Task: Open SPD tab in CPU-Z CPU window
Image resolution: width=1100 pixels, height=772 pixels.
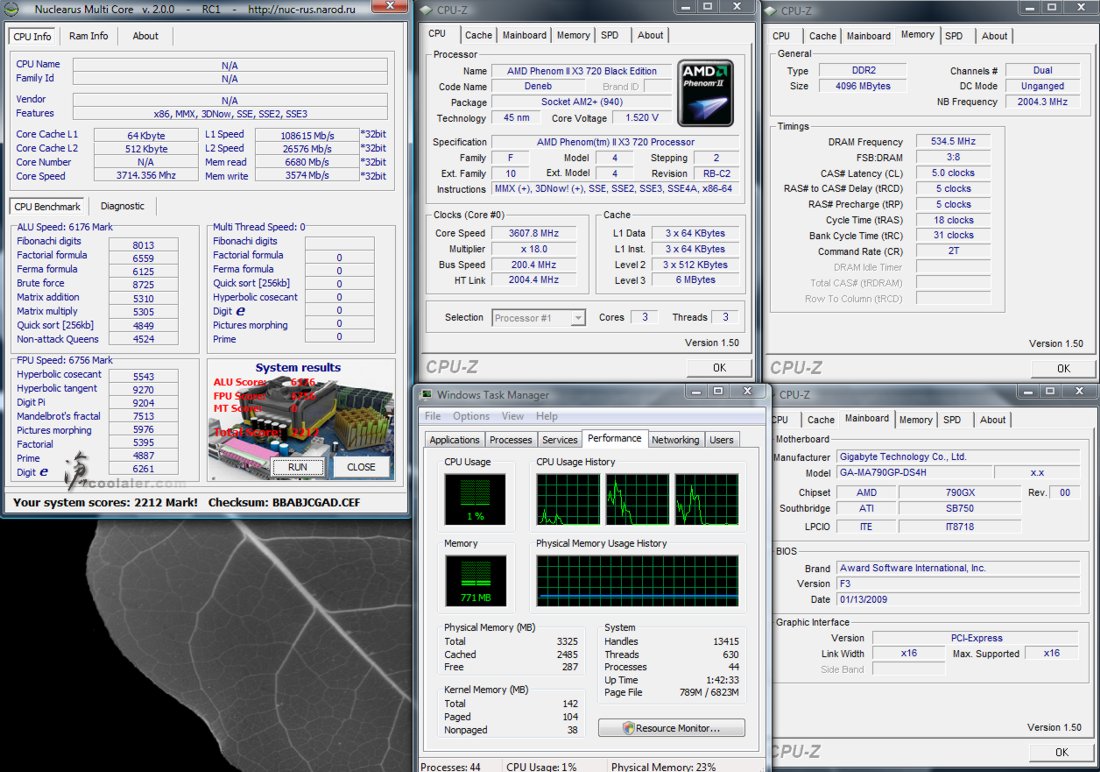Action: coord(610,35)
